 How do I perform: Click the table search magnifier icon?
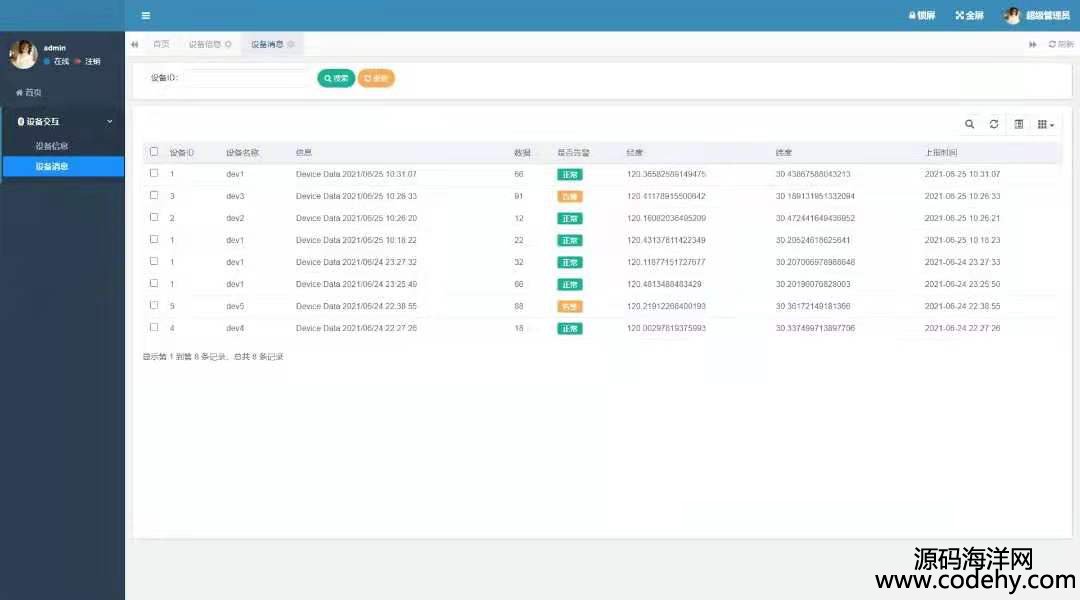pyautogui.click(x=969, y=124)
